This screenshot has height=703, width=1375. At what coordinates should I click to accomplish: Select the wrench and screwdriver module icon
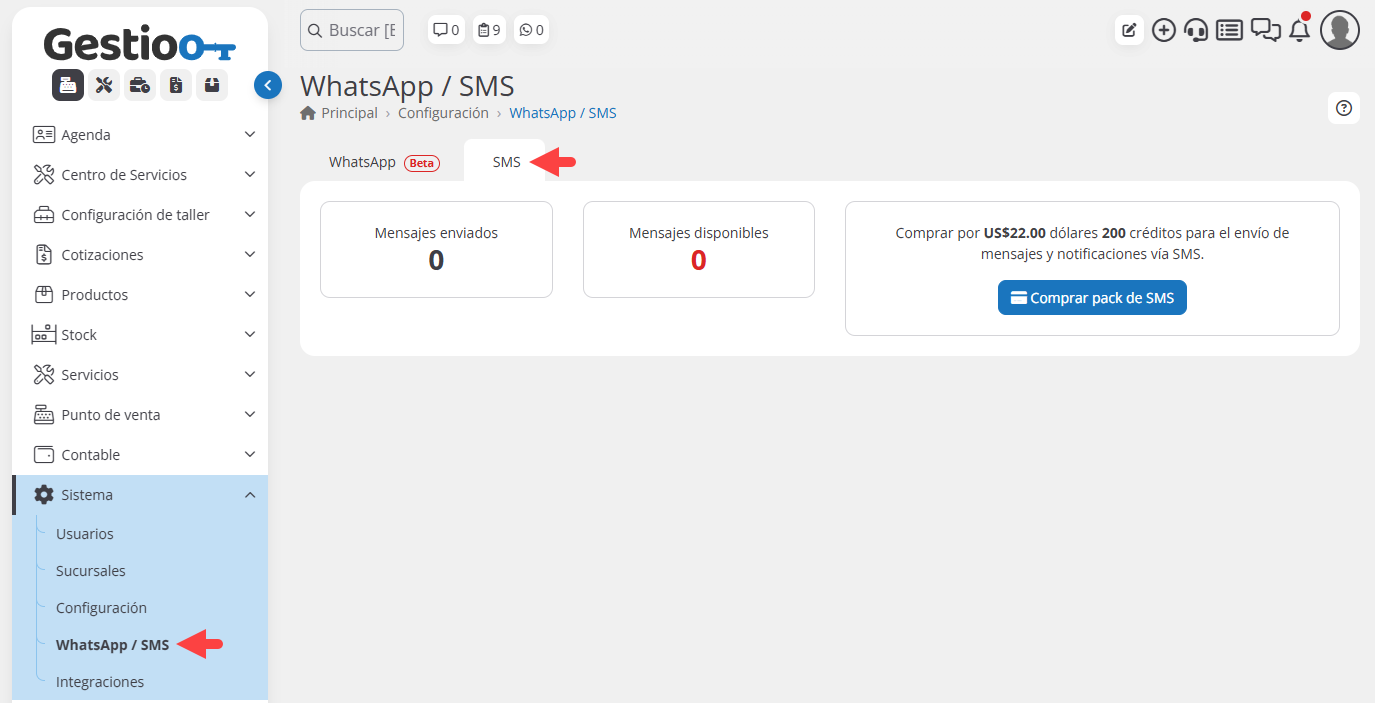(104, 85)
